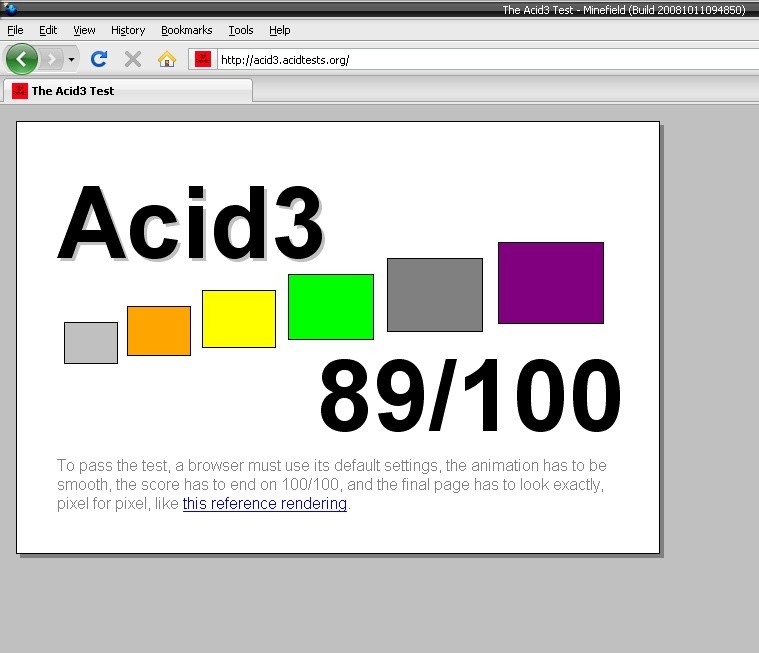Click the Stop loading X icon
This screenshot has height=653, width=759.
point(133,60)
